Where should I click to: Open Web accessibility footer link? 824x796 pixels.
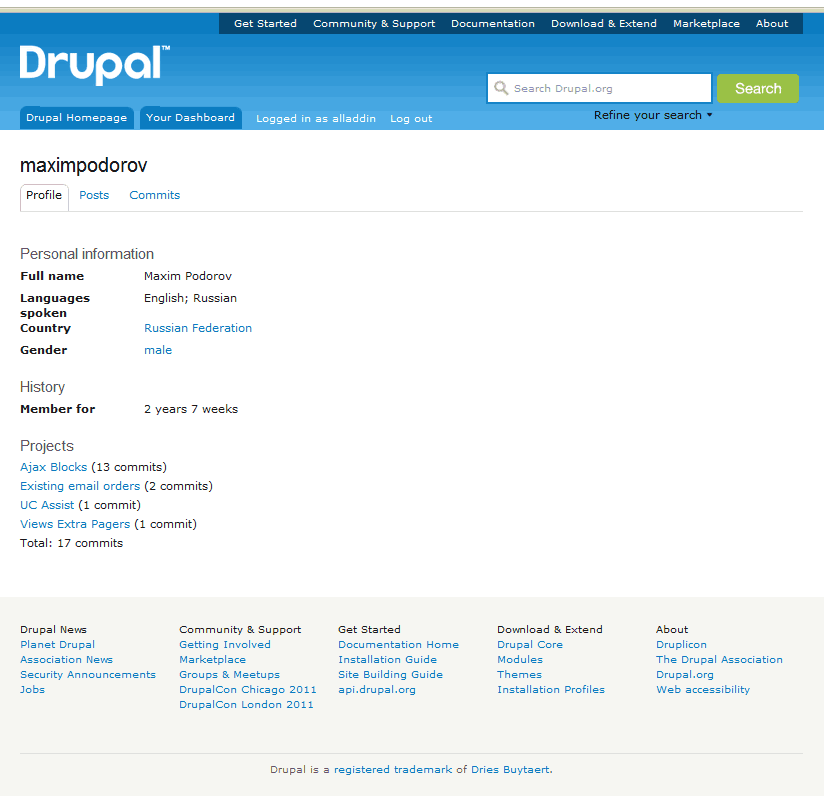[x=703, y=689]
